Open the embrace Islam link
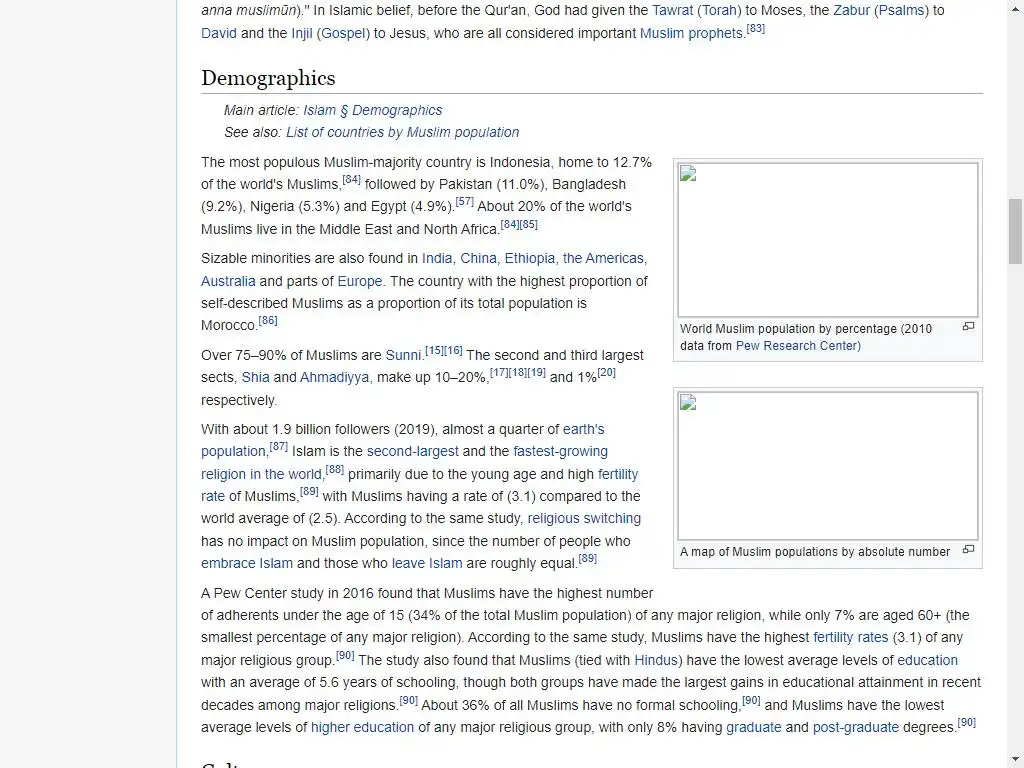The height and width of the screenshot is (768, 1024). tap(247, 564)
